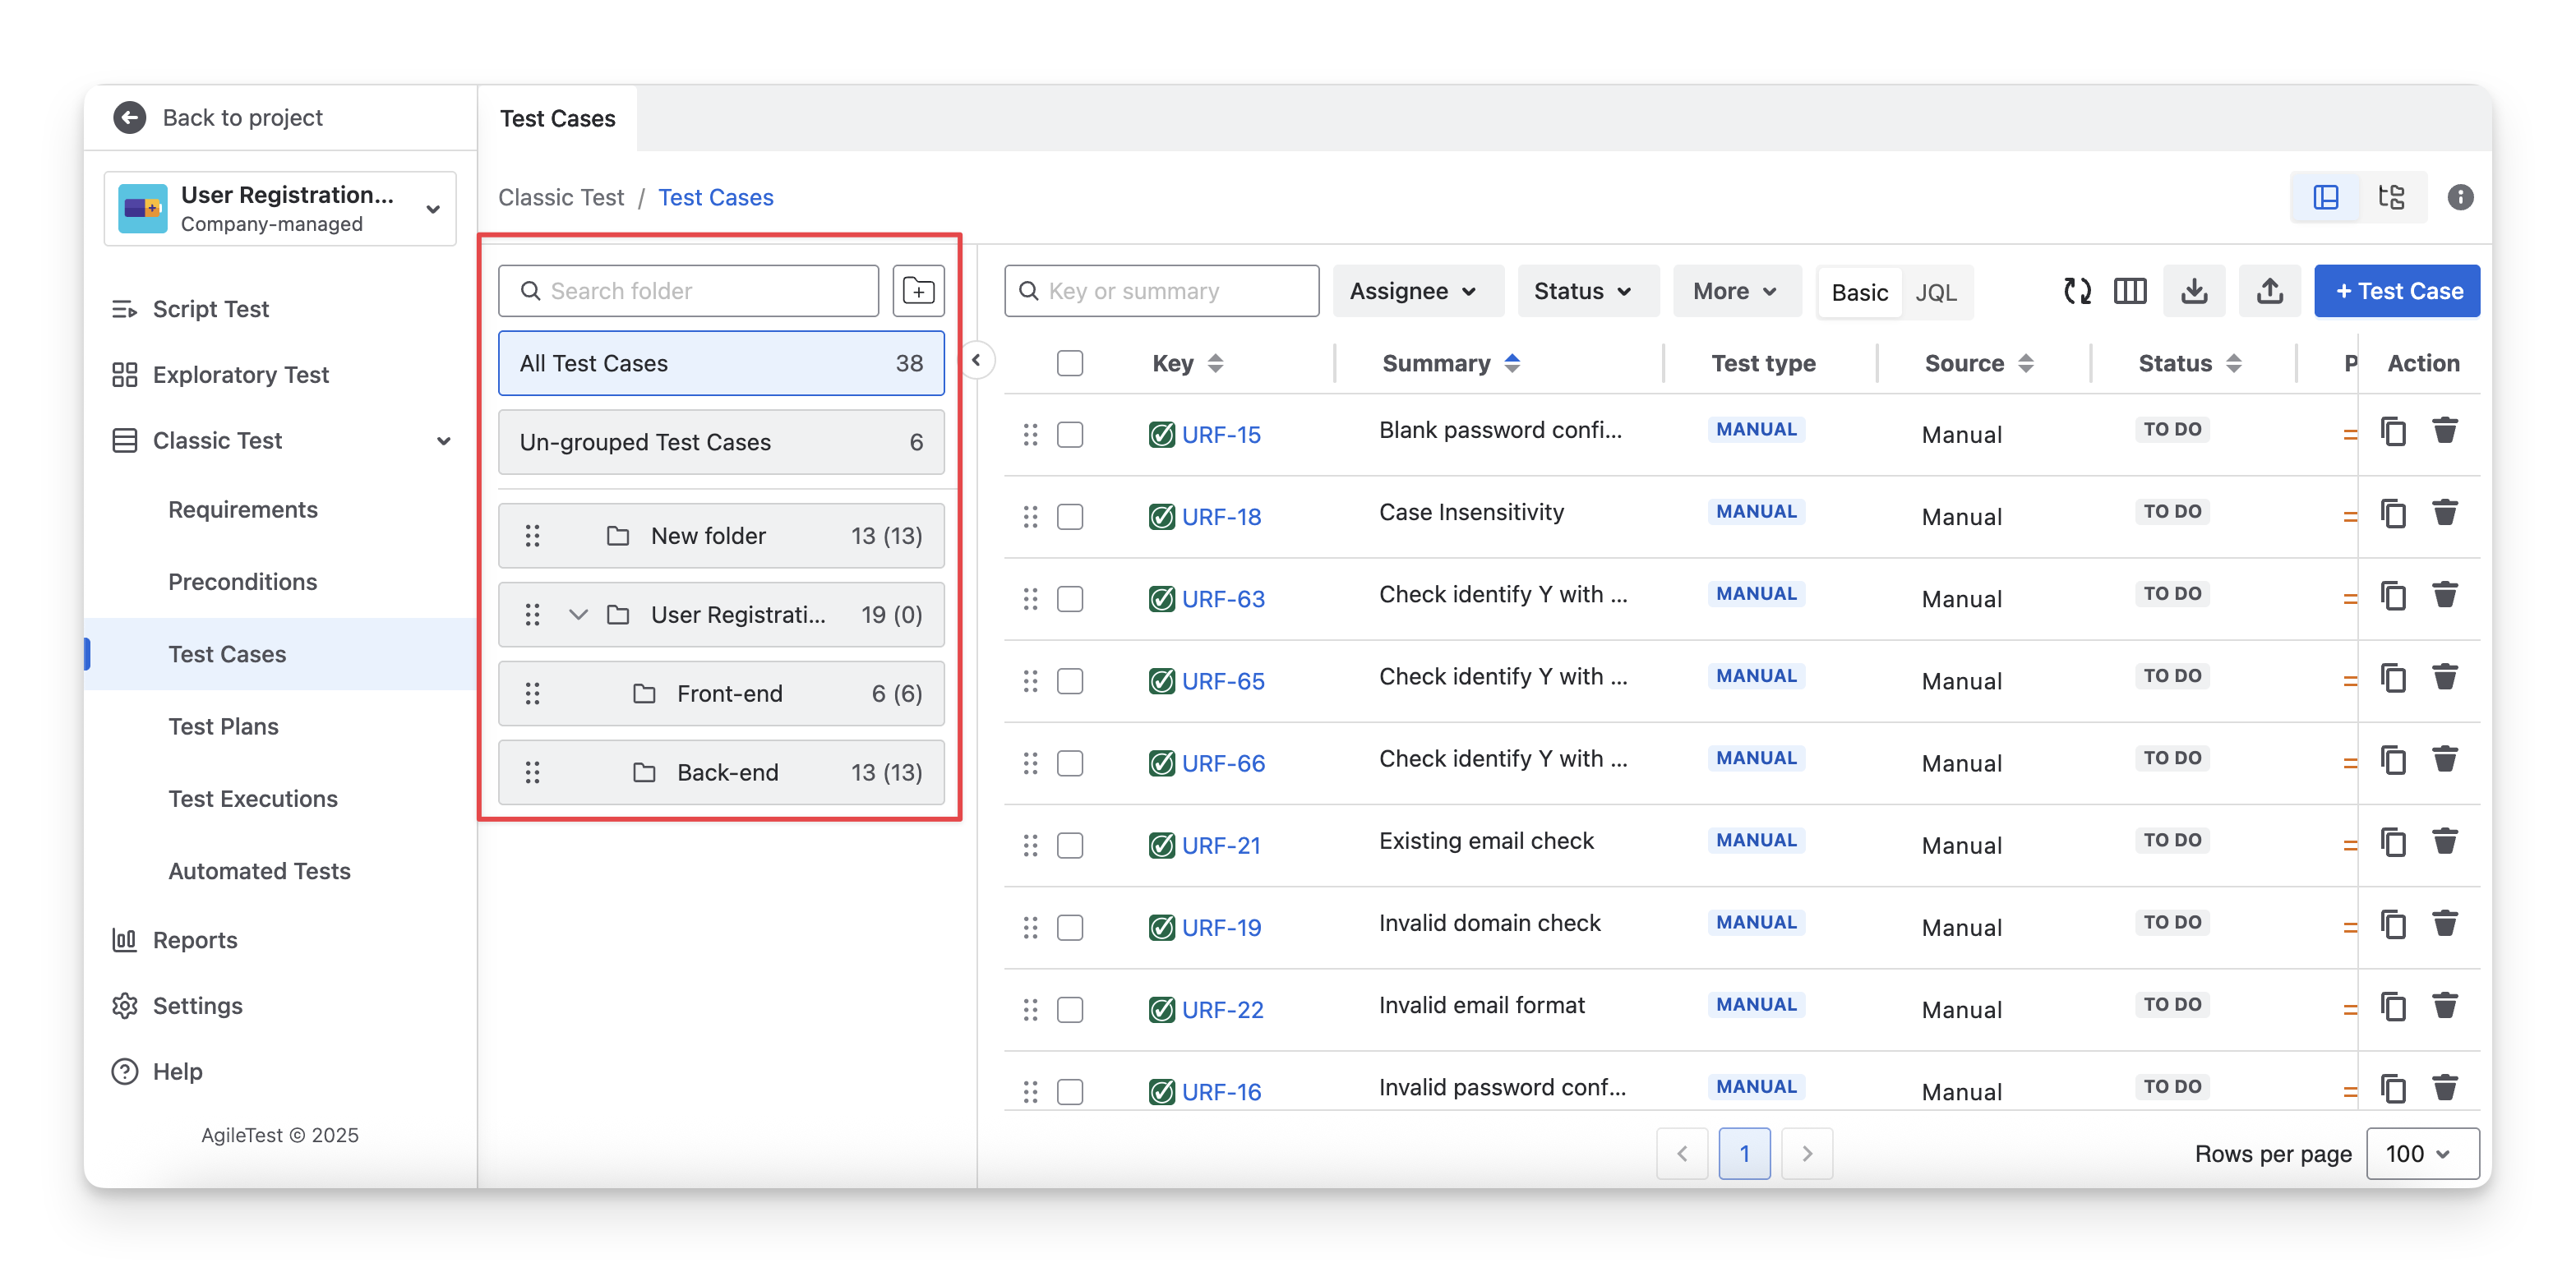Collapse the User Registrati... folder chevron

click(x=578, y=614)
